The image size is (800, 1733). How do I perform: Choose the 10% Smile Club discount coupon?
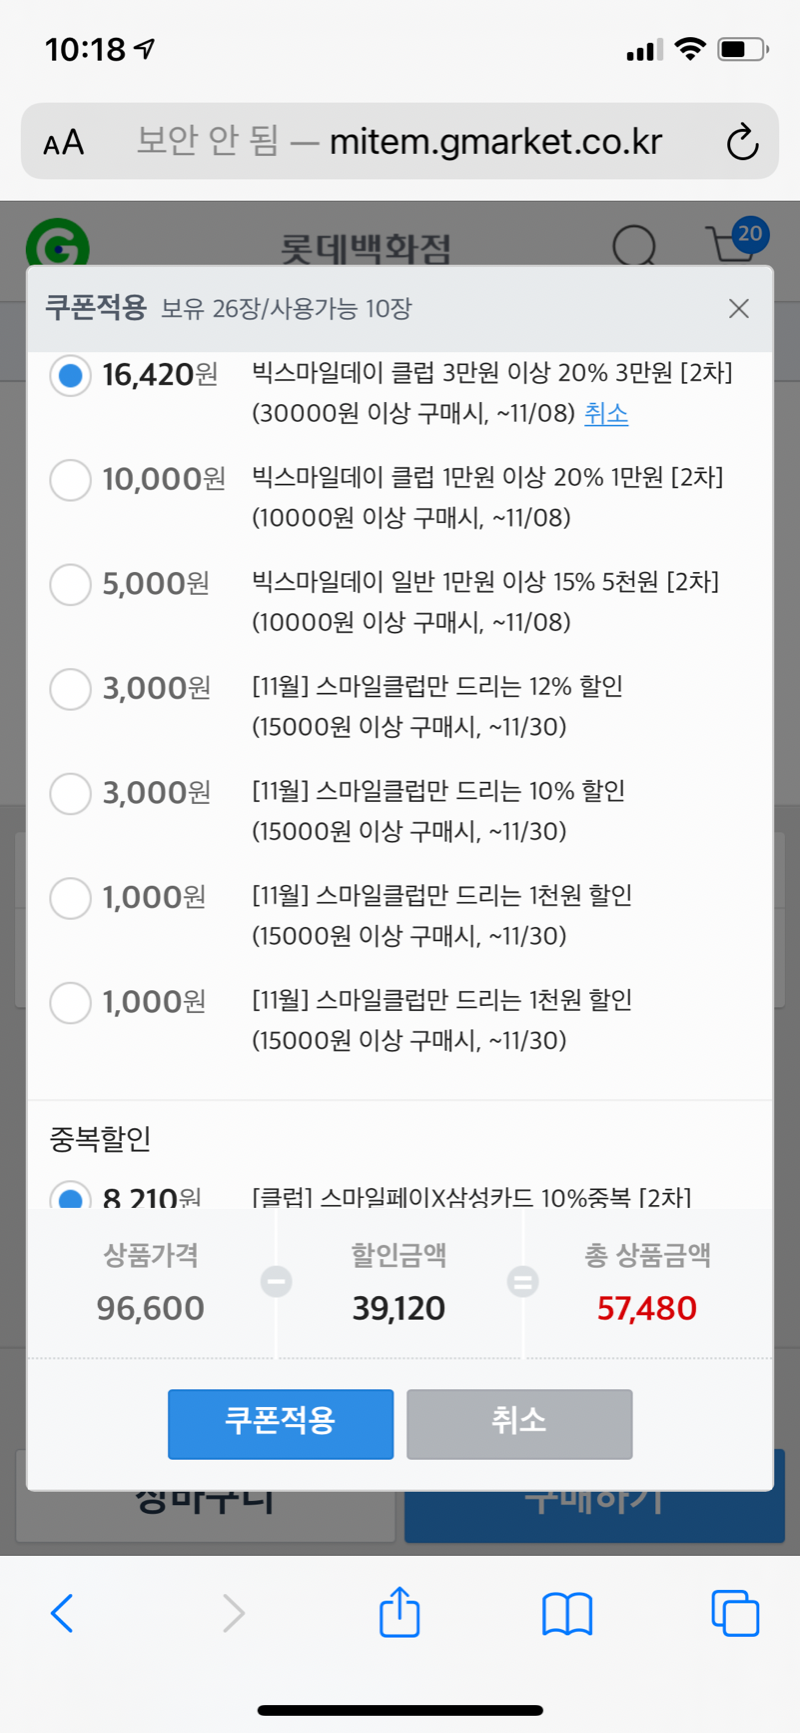71,793
